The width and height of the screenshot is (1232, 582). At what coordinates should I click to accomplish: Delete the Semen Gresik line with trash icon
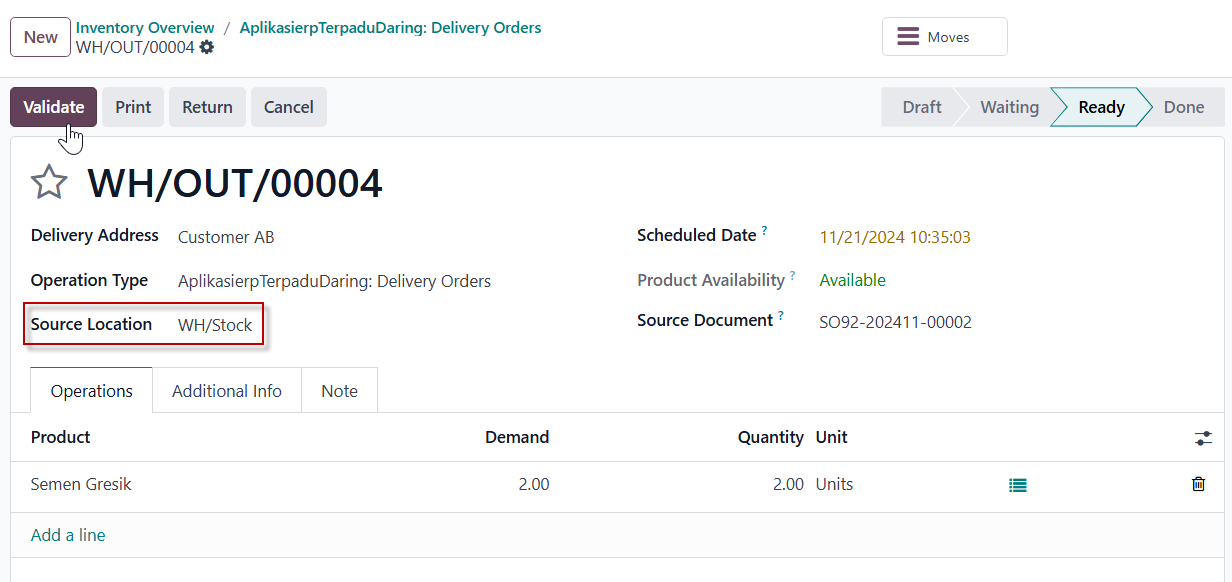[x=1198, y=484]
